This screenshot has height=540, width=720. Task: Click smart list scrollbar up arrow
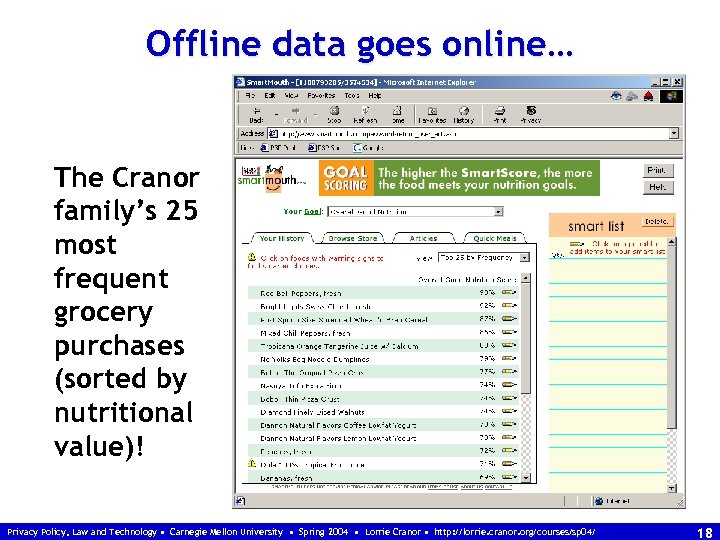[x=672, y=242]
